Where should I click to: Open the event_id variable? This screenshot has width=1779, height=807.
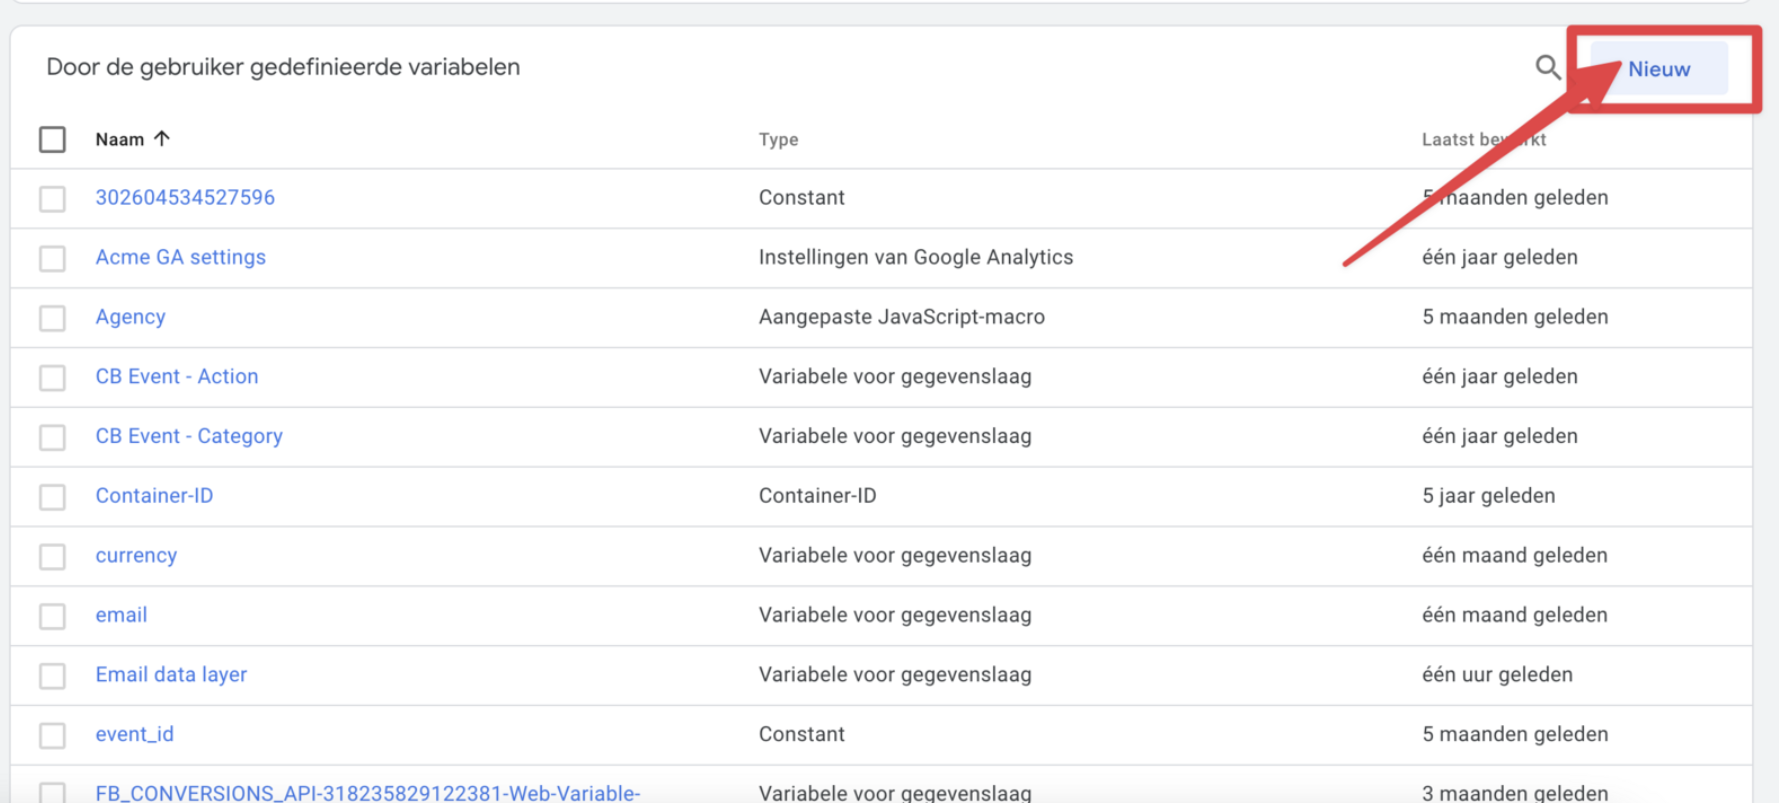tap(134, 734)
